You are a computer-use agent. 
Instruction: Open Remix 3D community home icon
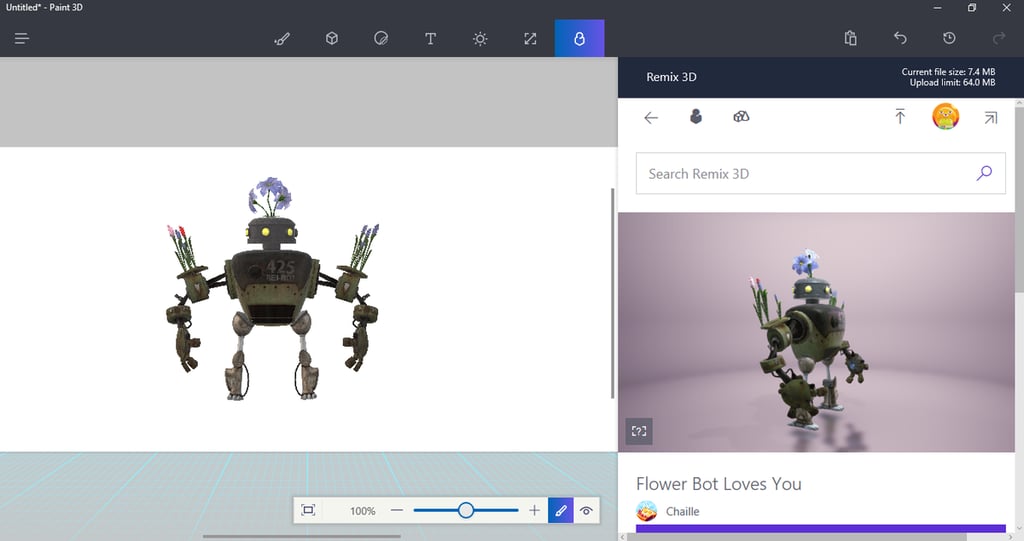(696, 116)
